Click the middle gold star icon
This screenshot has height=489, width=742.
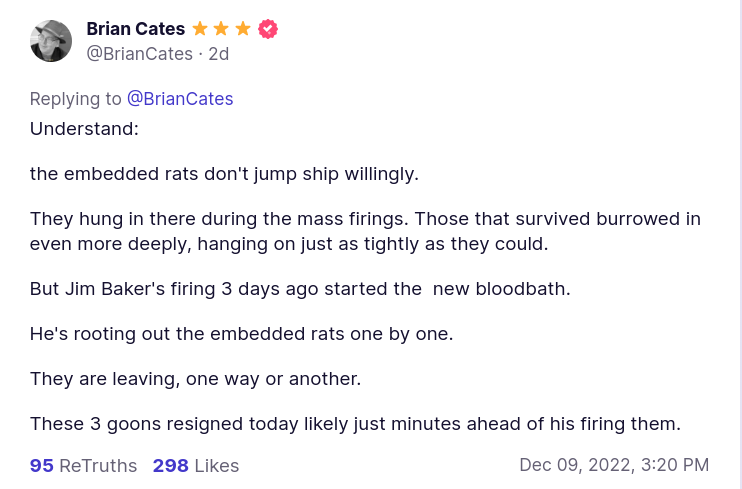point(221,29)
